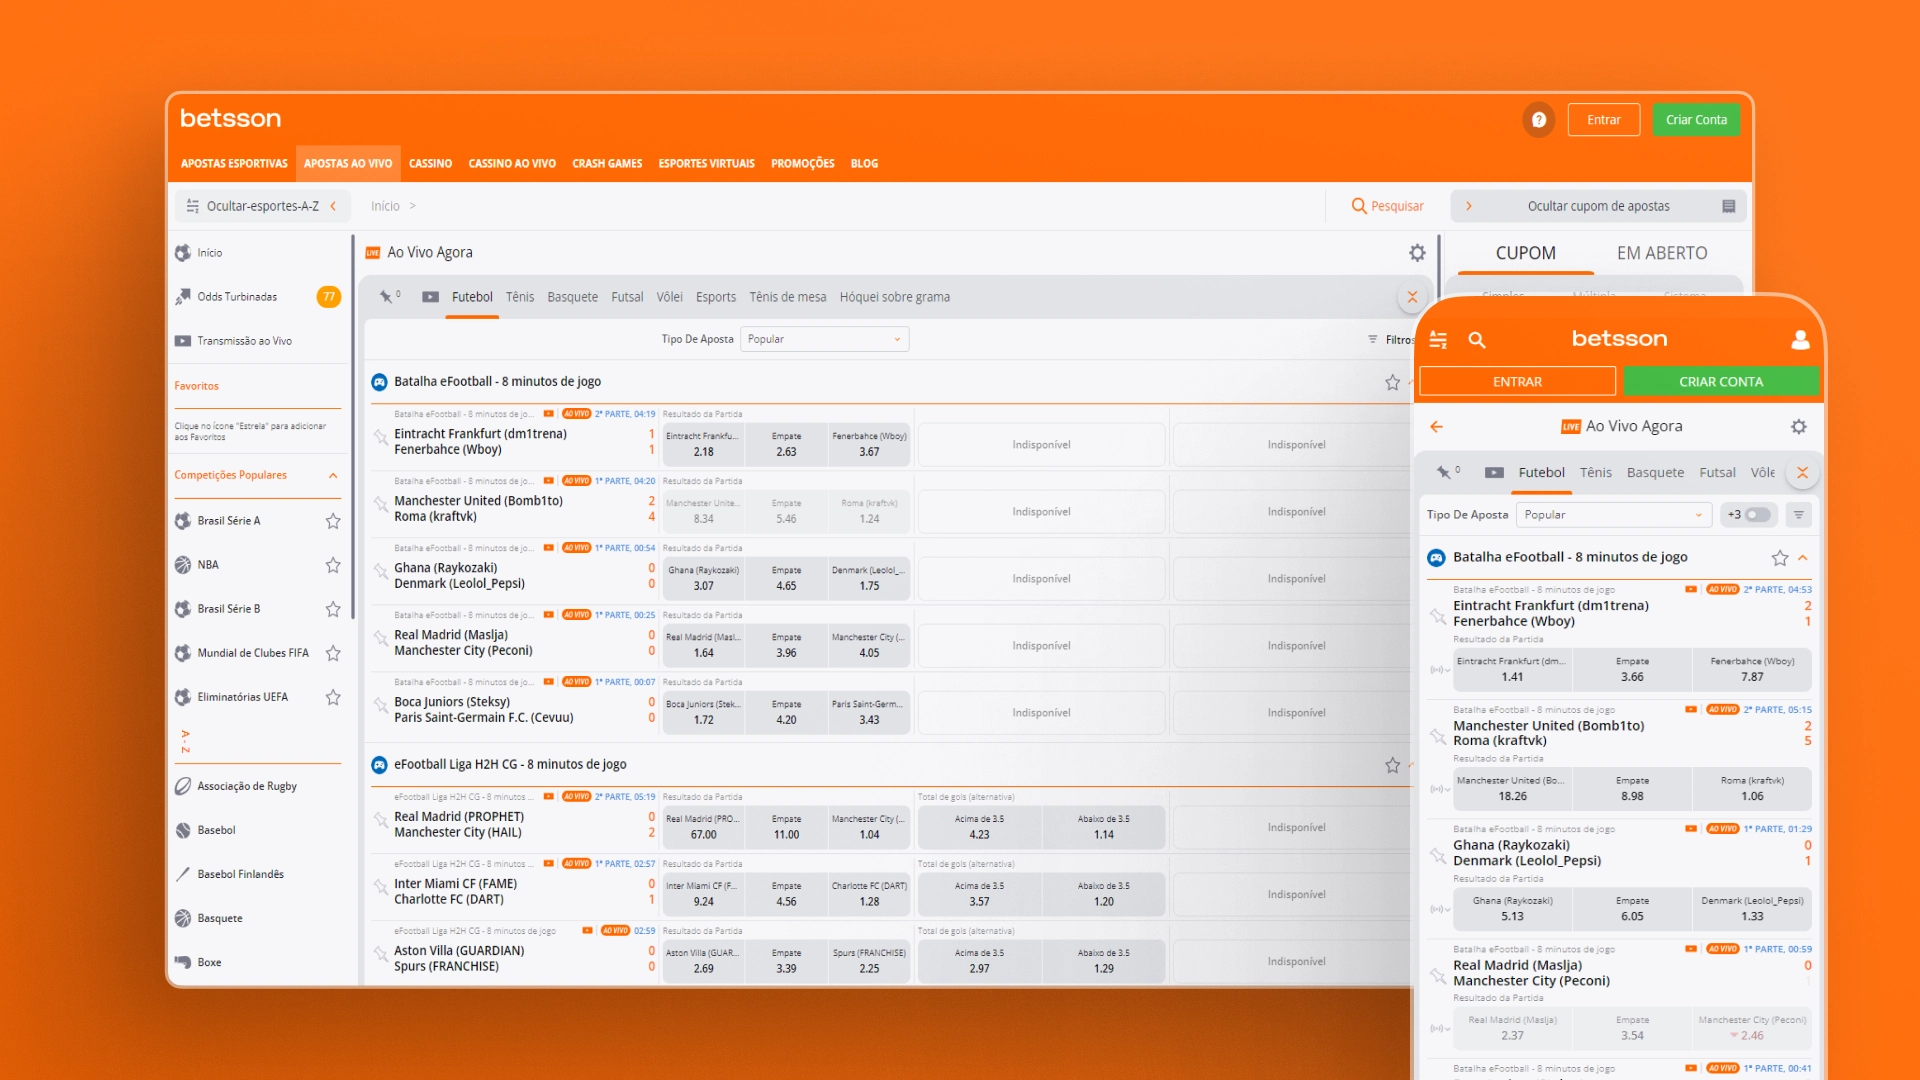1920x1080 pixels.
Task: Open the Apostas Esportivas menu
Action: coord(234,163)
